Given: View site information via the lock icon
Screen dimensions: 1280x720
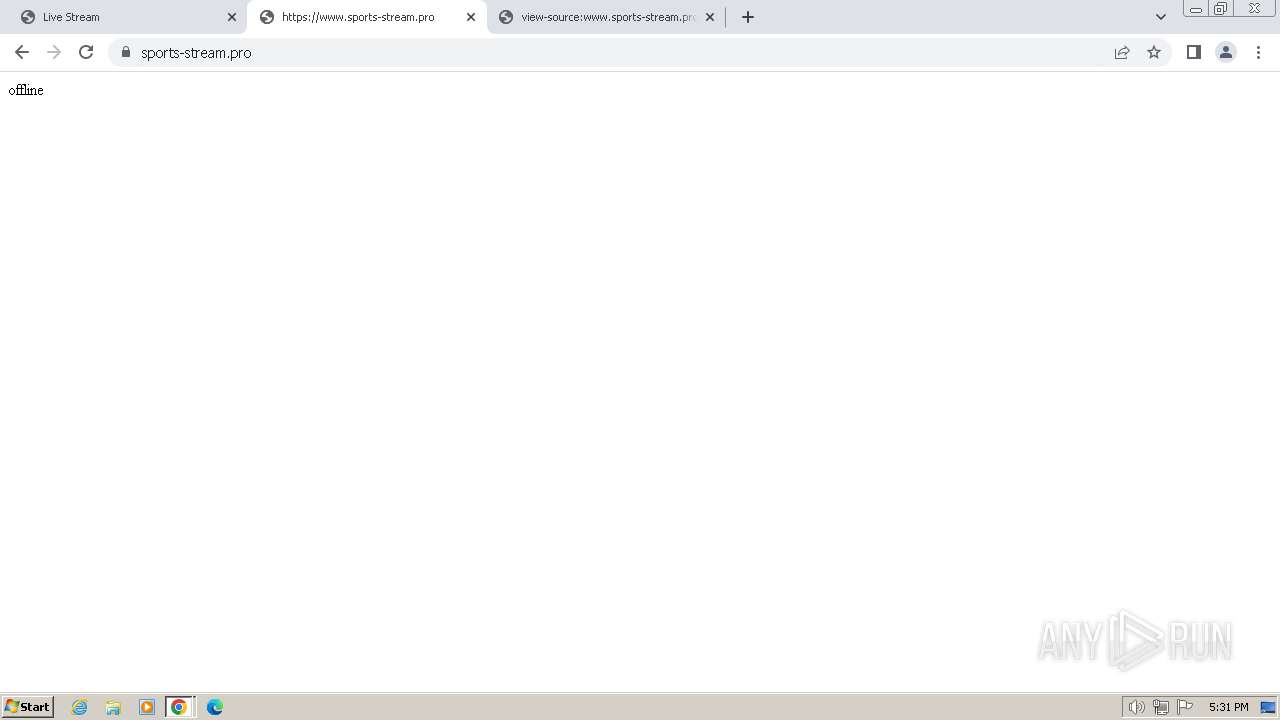Looking at the screenshot, I should pyautogui.click(x=126, y=52).
